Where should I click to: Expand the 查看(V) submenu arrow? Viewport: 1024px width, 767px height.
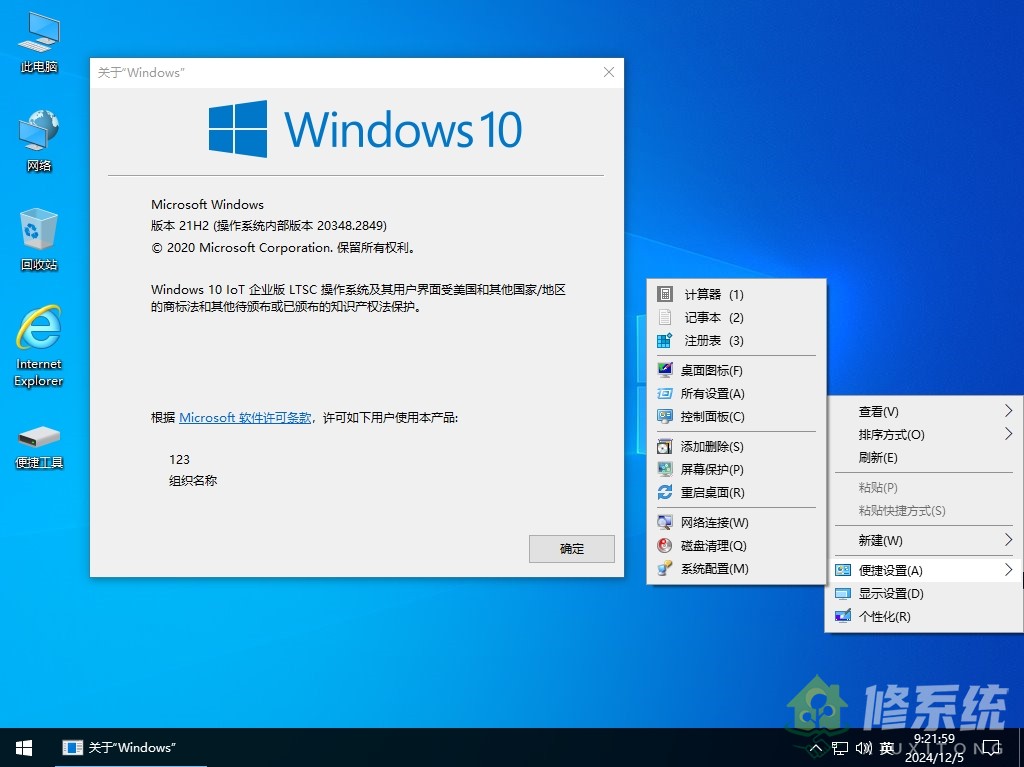1008,411
